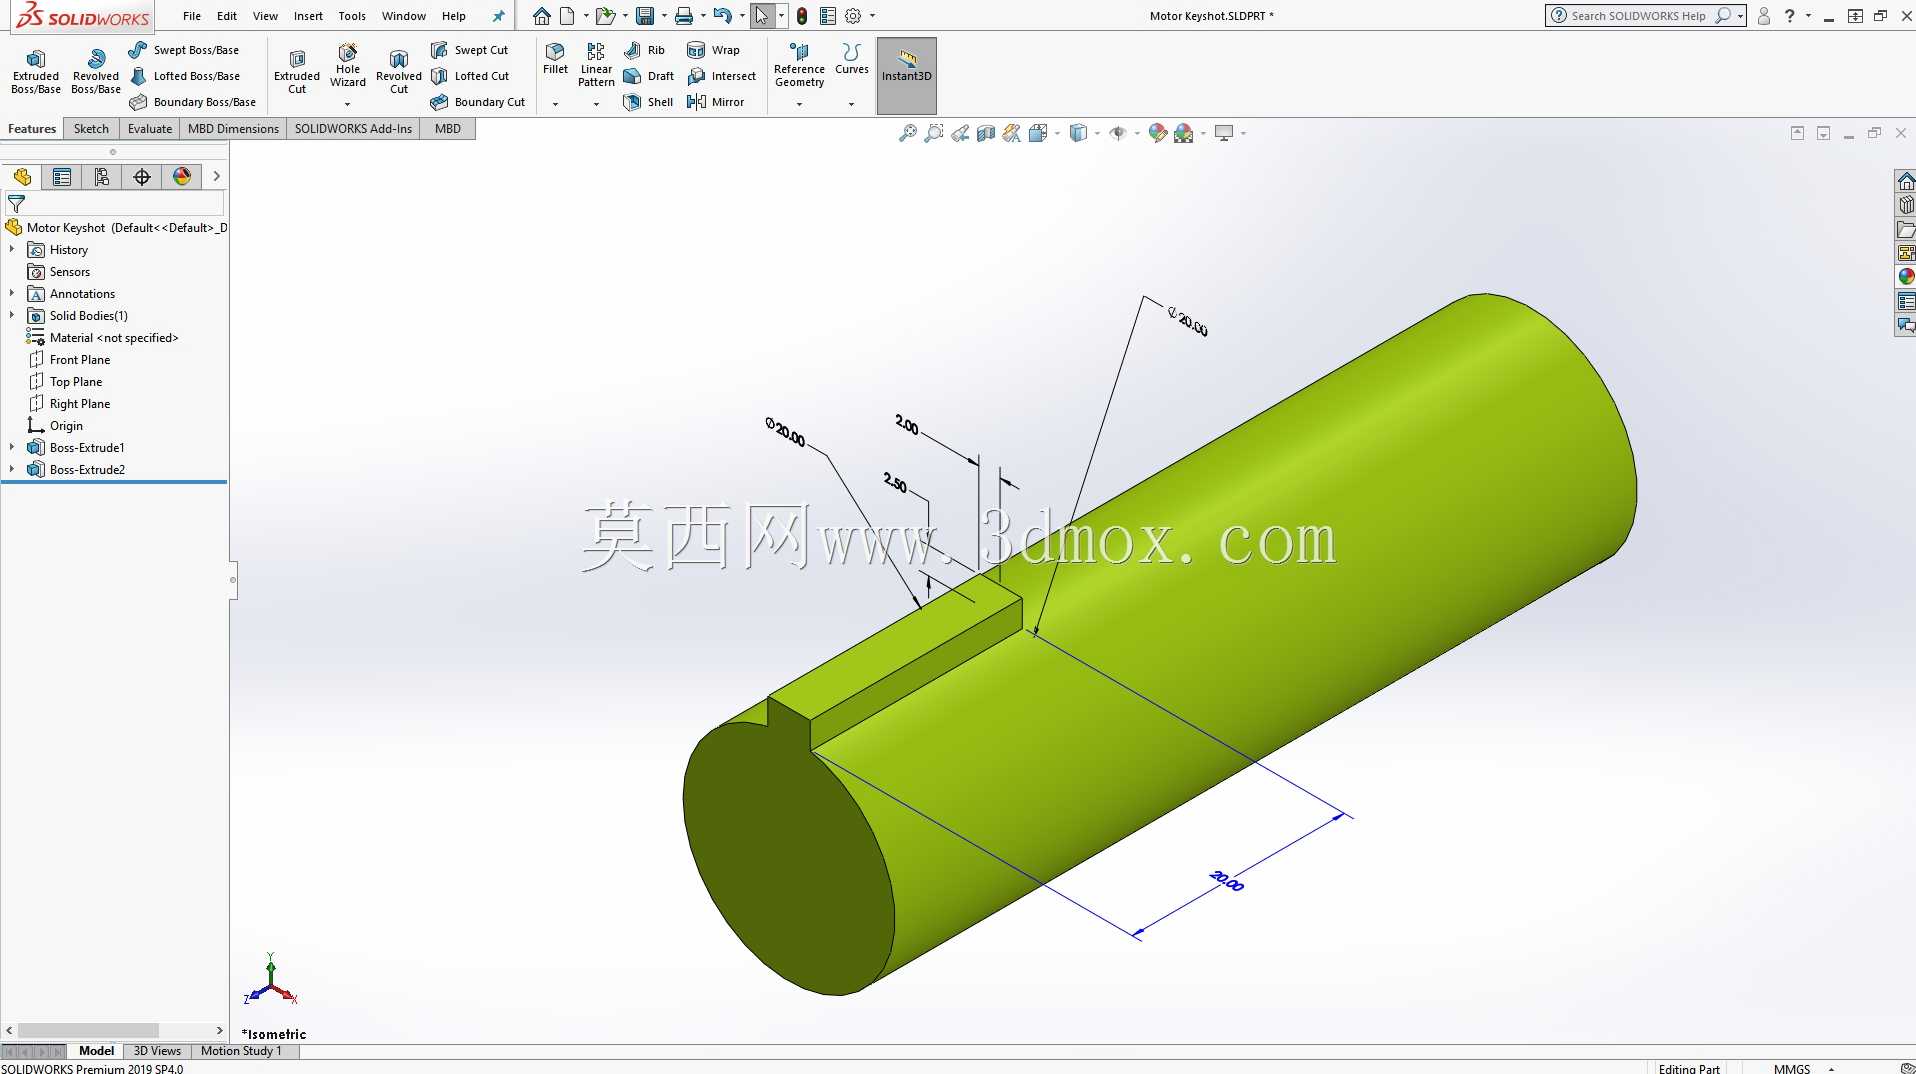
Task: Select the Rib tool
Action: pos(644,50)
